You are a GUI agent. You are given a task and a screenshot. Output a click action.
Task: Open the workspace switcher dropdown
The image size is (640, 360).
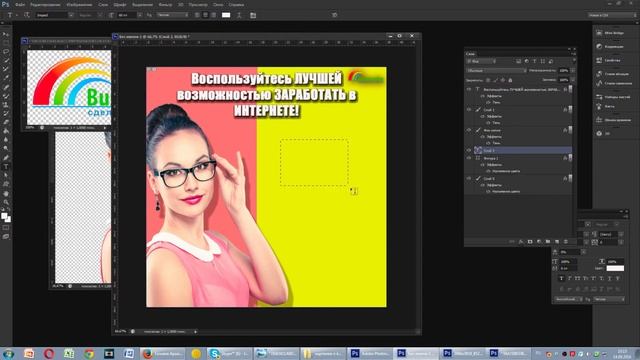612,15
